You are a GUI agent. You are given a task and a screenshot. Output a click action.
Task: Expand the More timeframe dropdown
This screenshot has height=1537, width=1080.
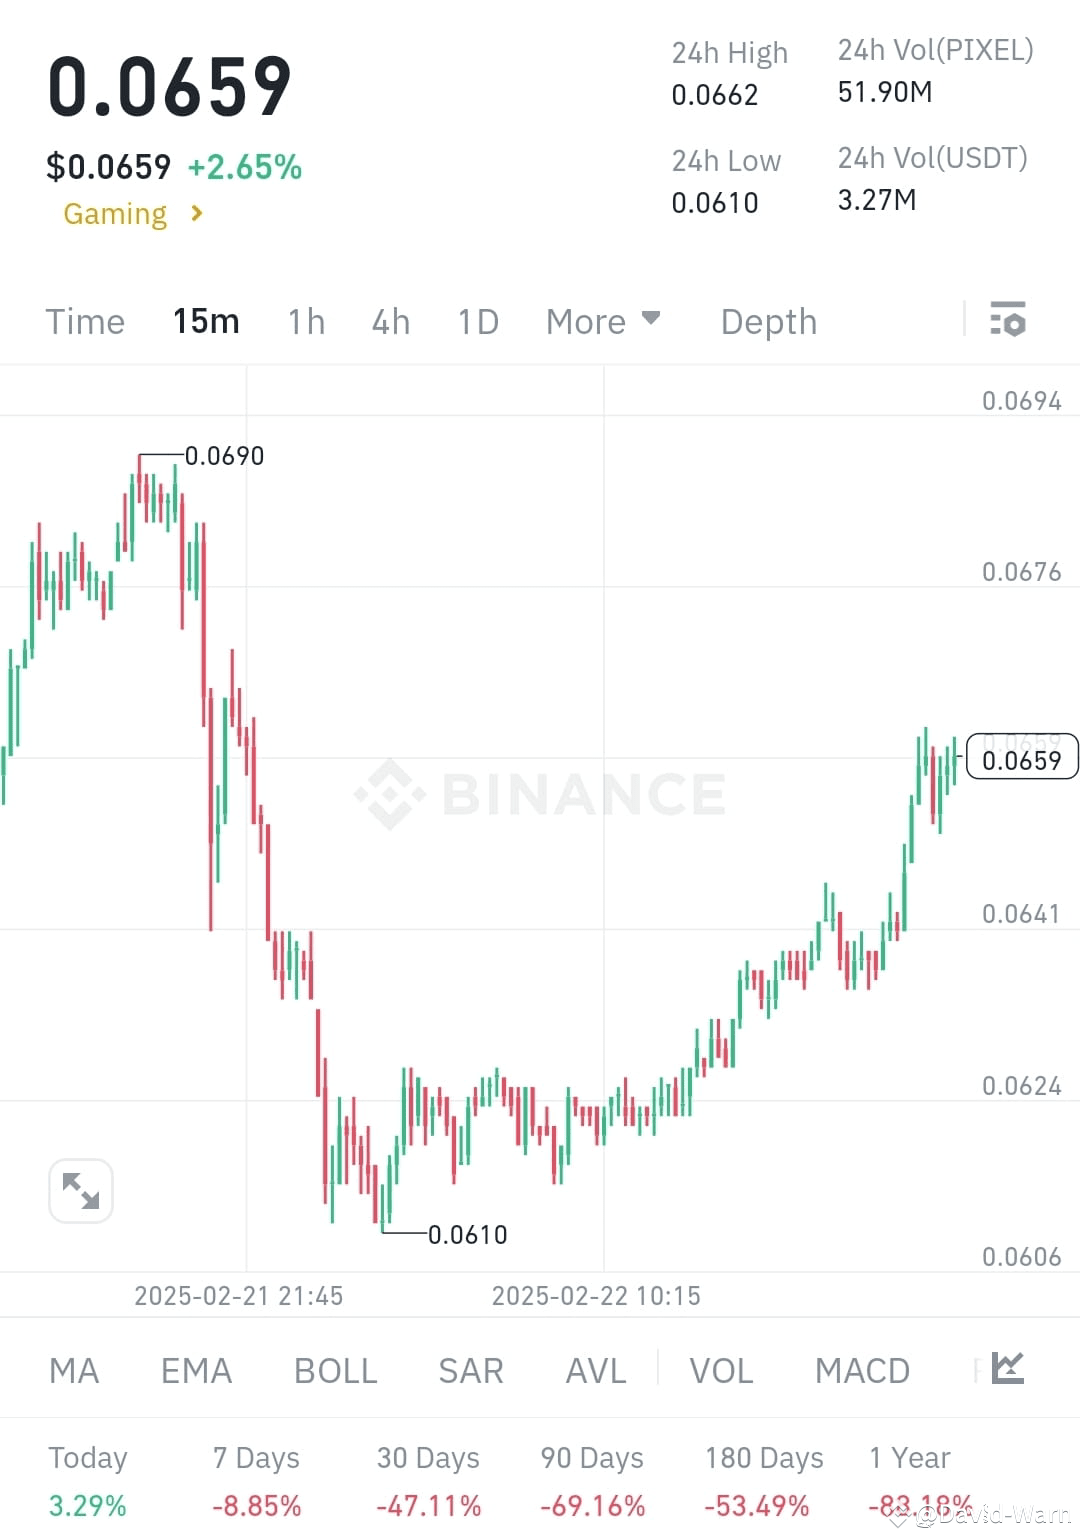point(603,321)
